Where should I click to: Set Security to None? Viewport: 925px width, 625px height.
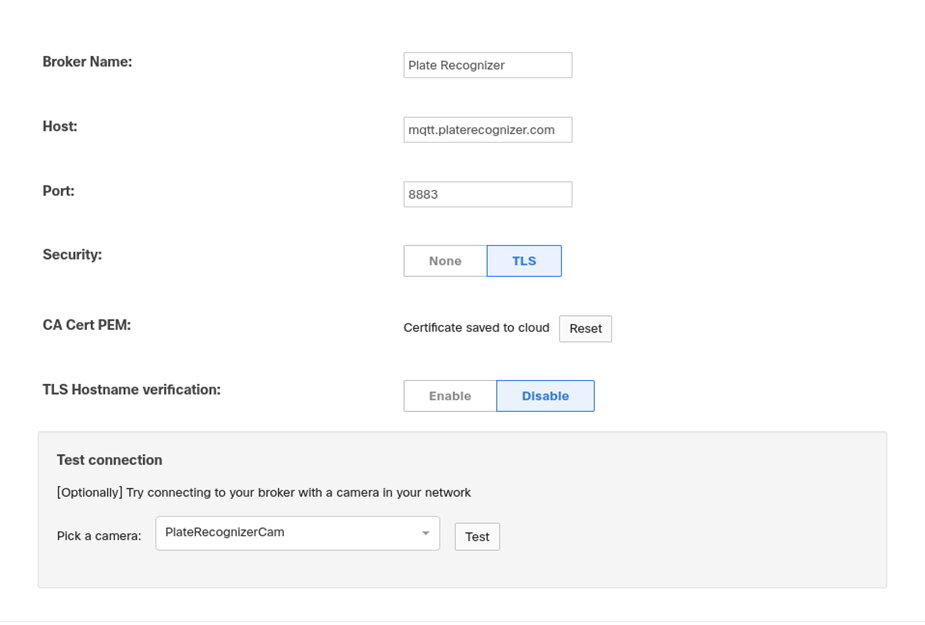(445, 261)
